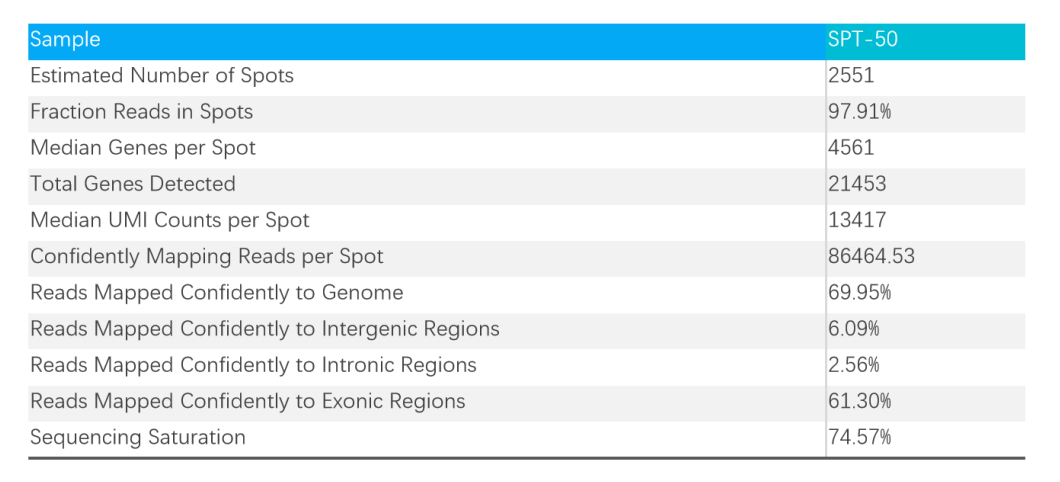Click the "Sample" header cell
This screenshot has height=482, width=1060.
coord(66,40)
